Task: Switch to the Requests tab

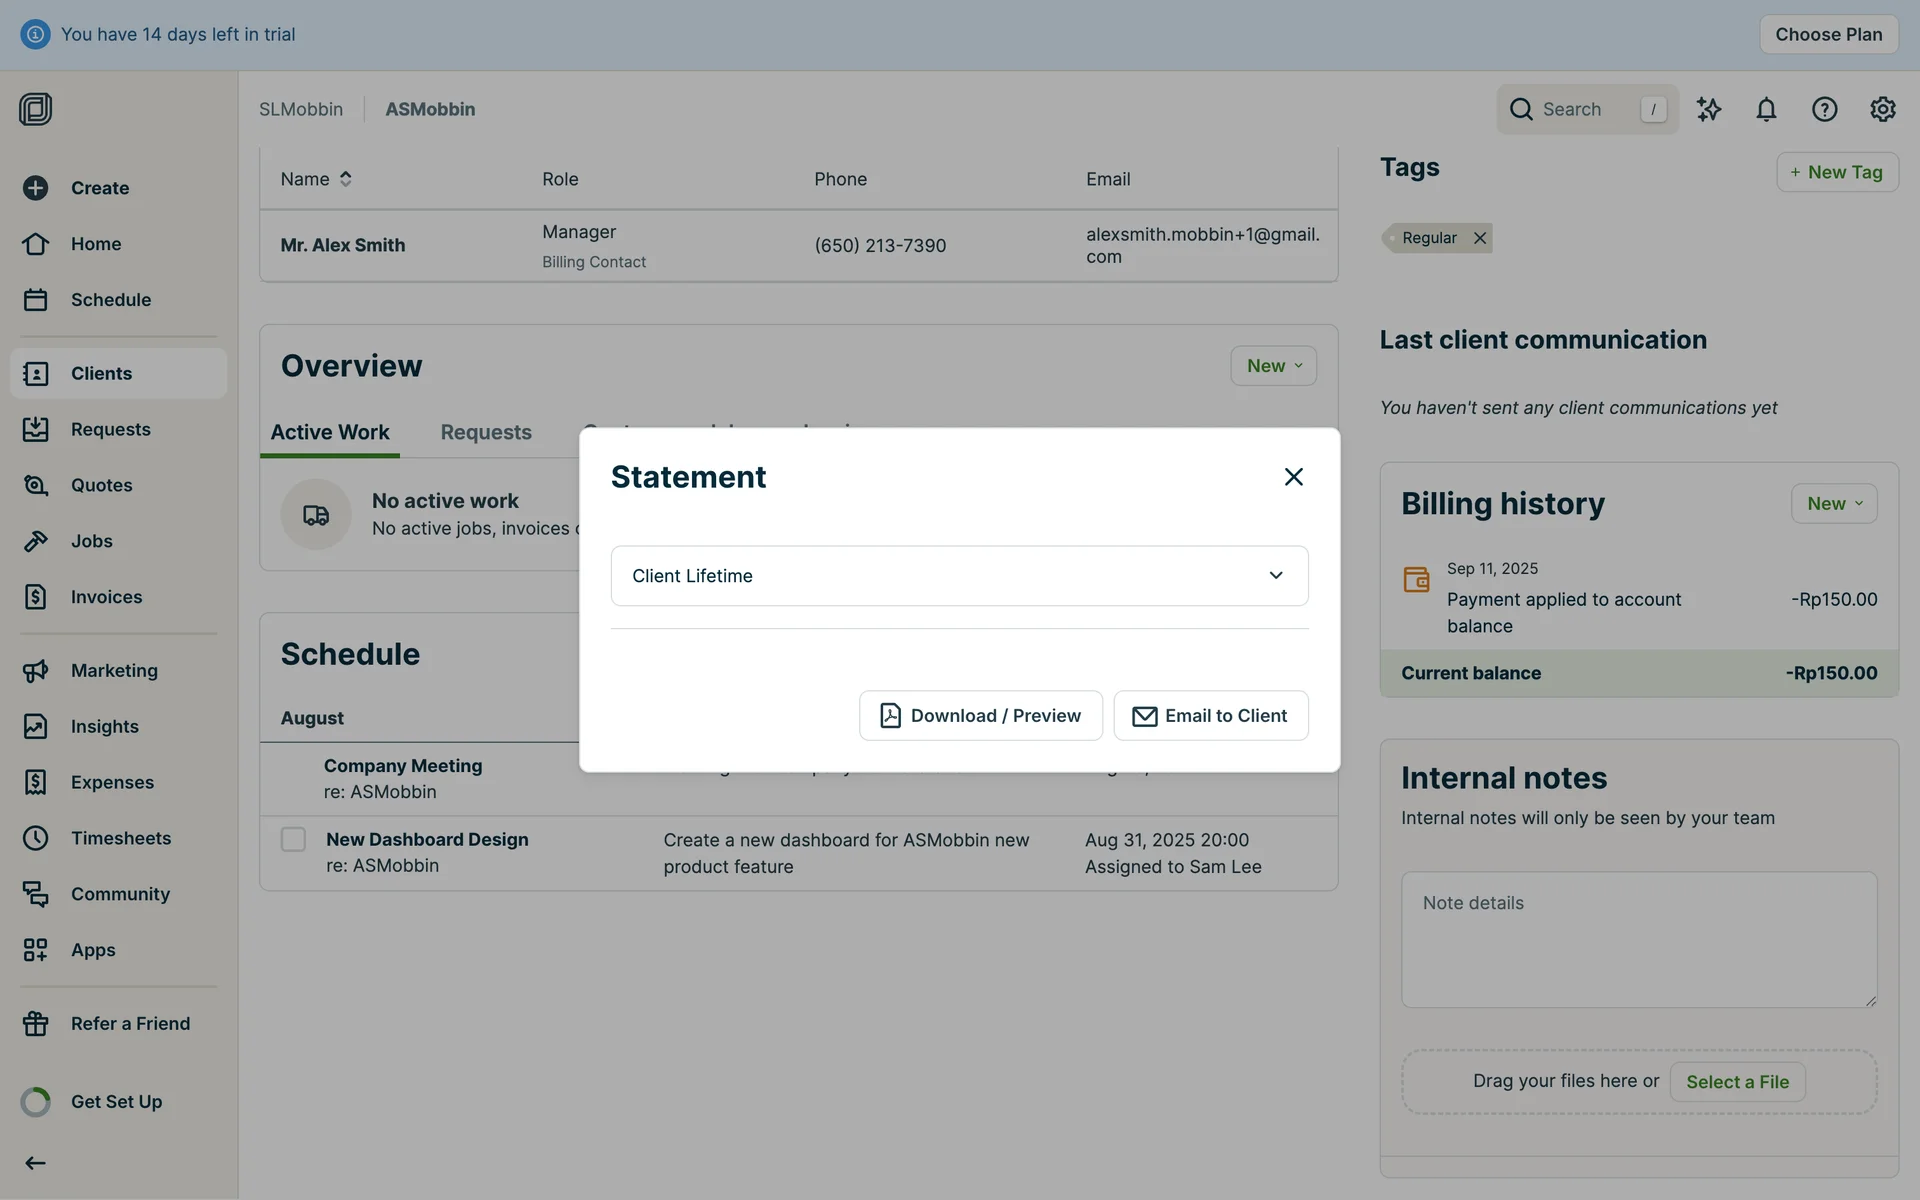Action: coord(486,432)
